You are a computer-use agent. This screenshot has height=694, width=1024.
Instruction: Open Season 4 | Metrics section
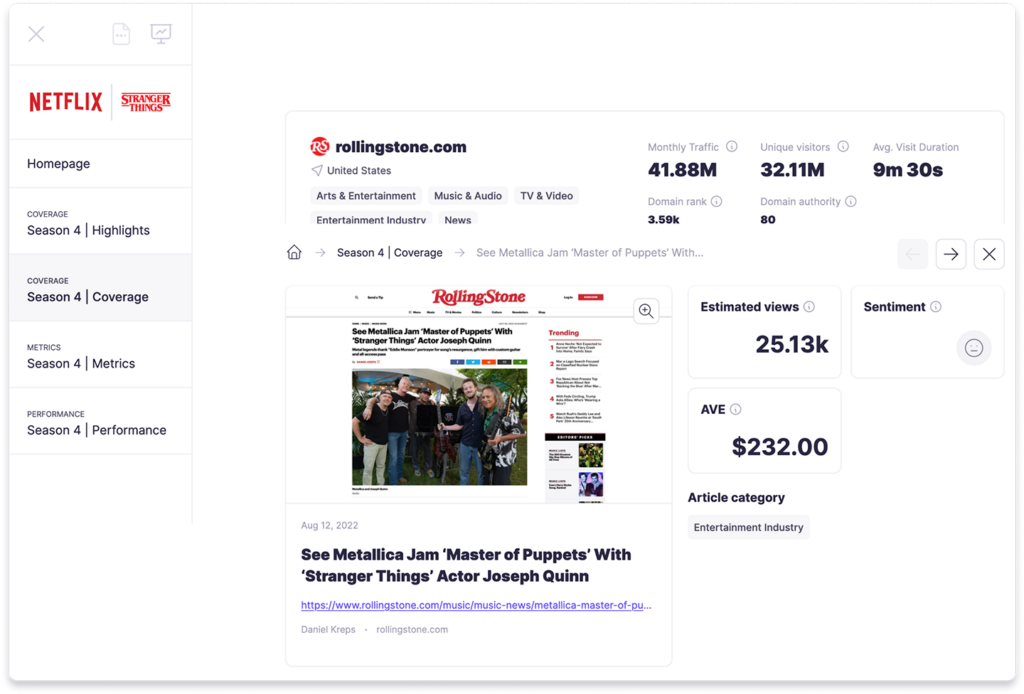[x=81, y=363]
